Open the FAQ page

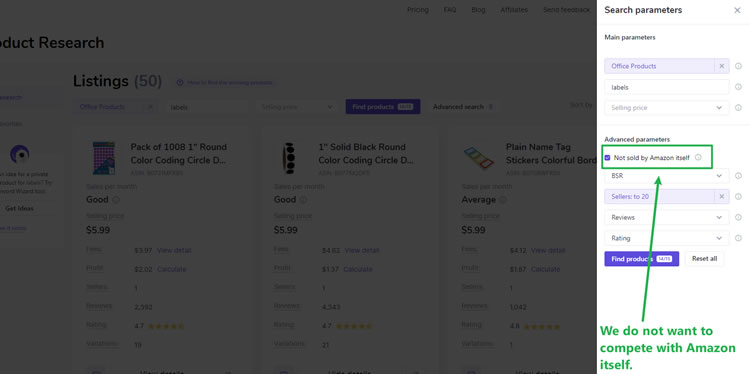pos(450,10)
